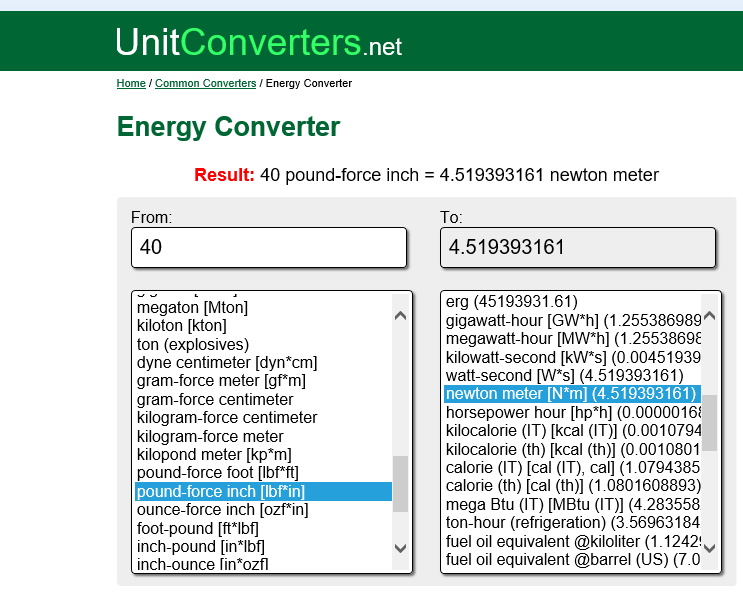Click the To list scrollbar thumb
Image resolution: width=743 pixels, height=607 pixels.
coord(709,422)
